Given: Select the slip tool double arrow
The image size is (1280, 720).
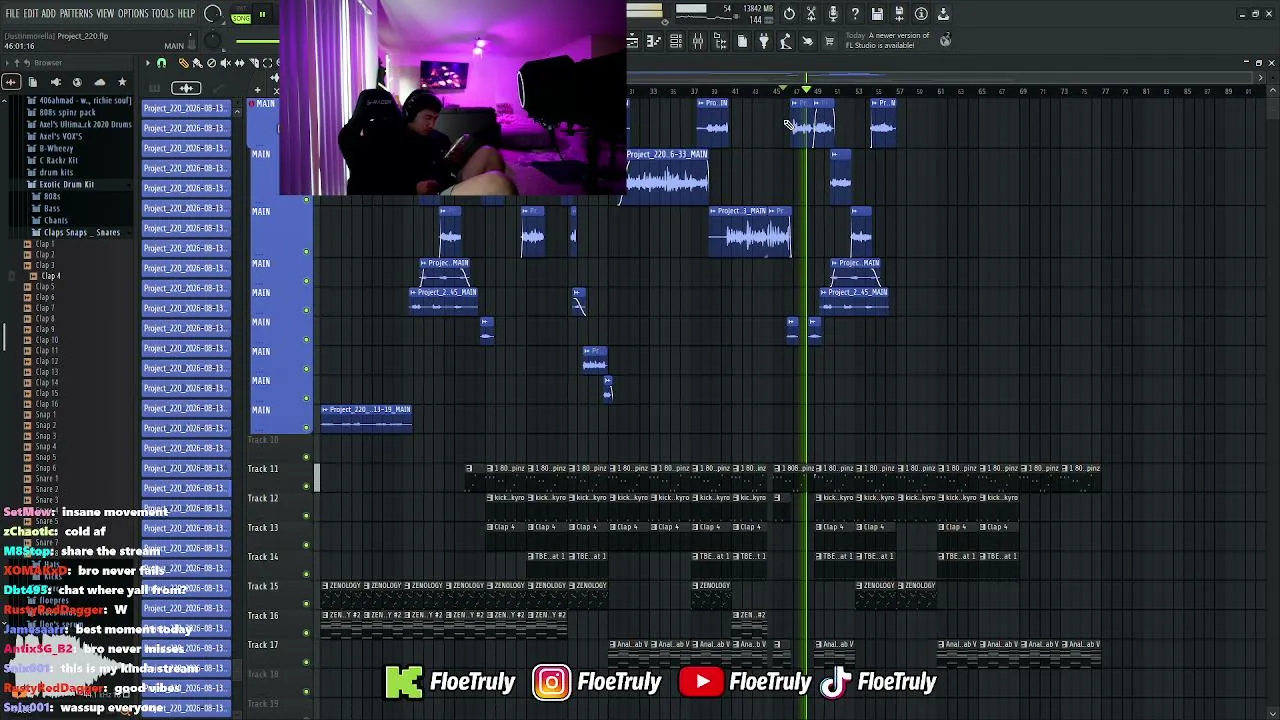Looking at the screenshot, I should 239,63.
